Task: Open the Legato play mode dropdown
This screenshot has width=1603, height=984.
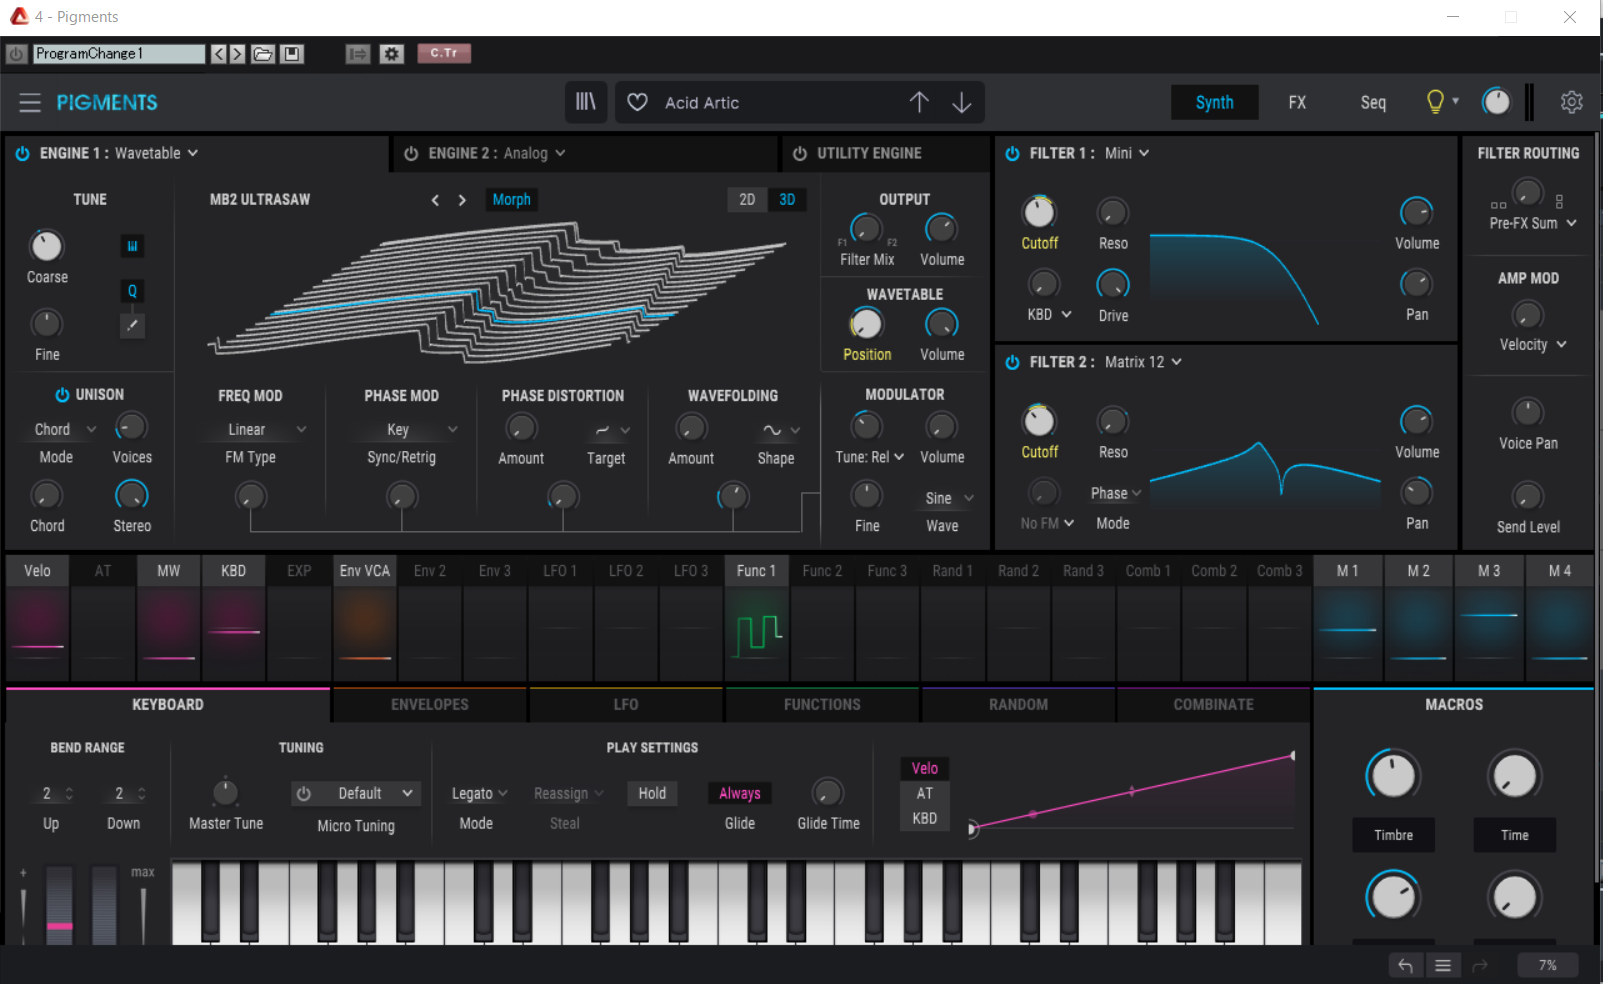Action: click(x=479, y=793)
